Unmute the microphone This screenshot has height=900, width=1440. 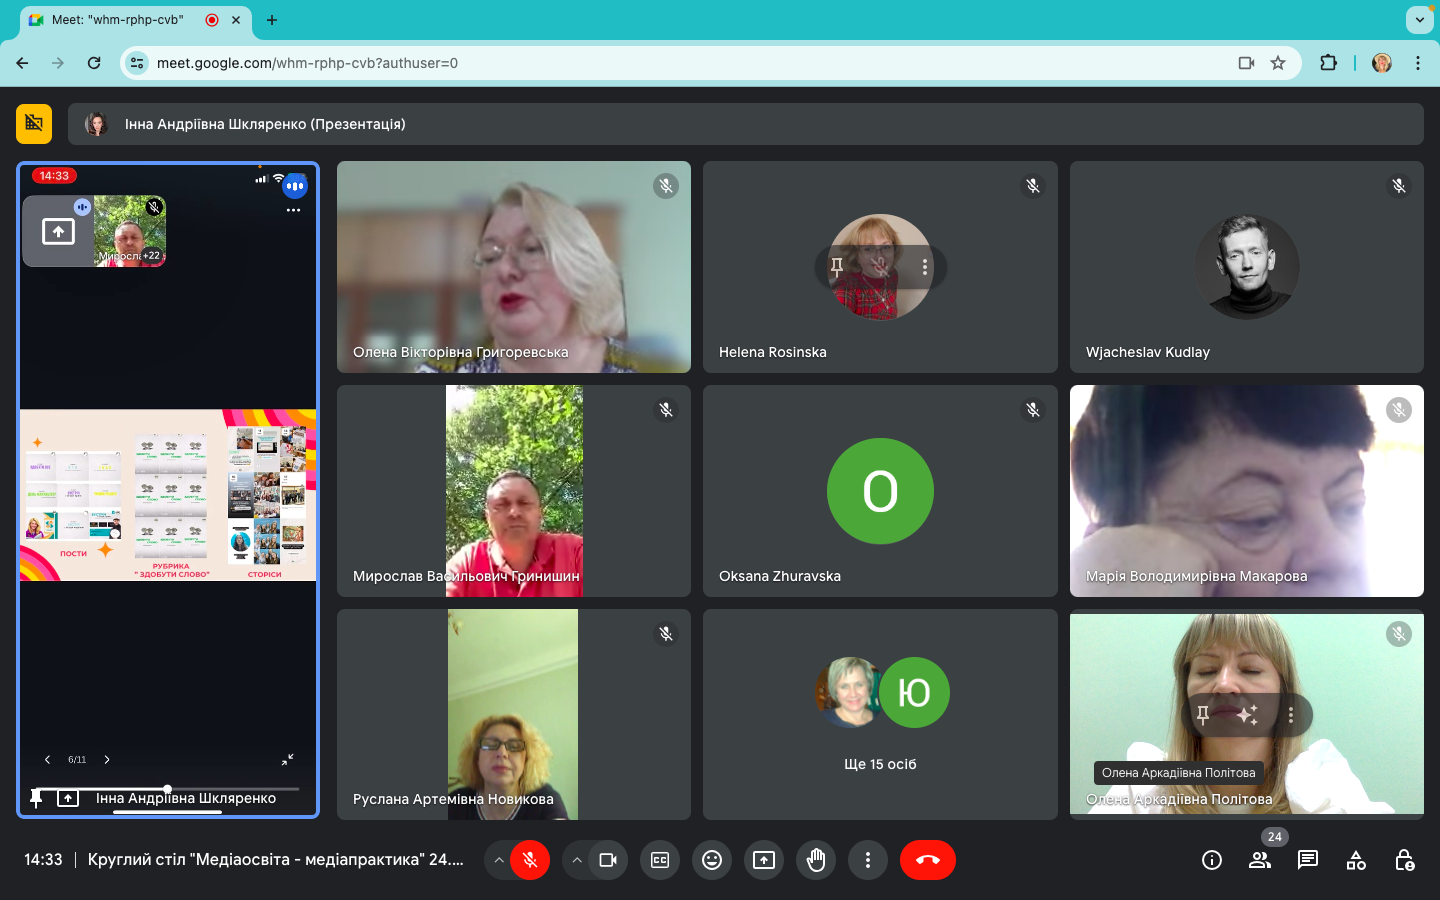point(530,860)
